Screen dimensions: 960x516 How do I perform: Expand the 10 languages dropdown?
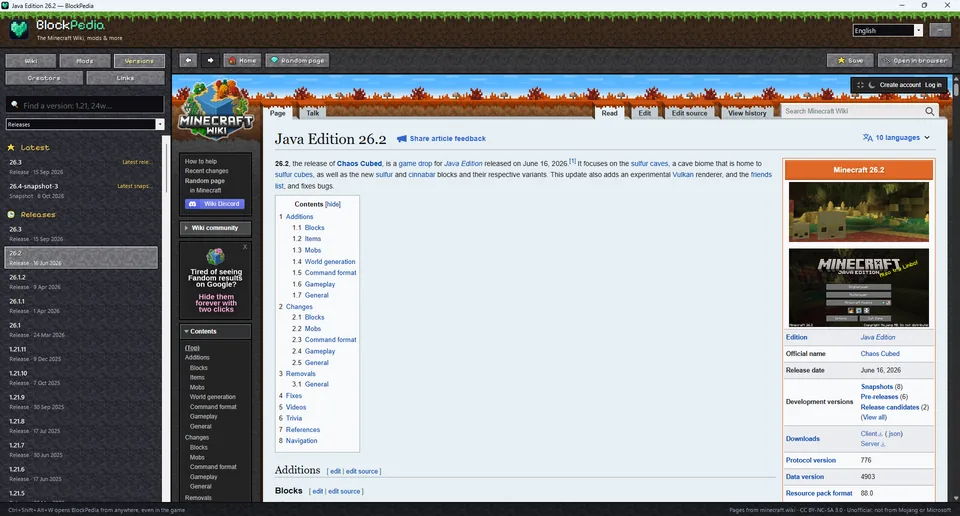[x=897, y=138]
